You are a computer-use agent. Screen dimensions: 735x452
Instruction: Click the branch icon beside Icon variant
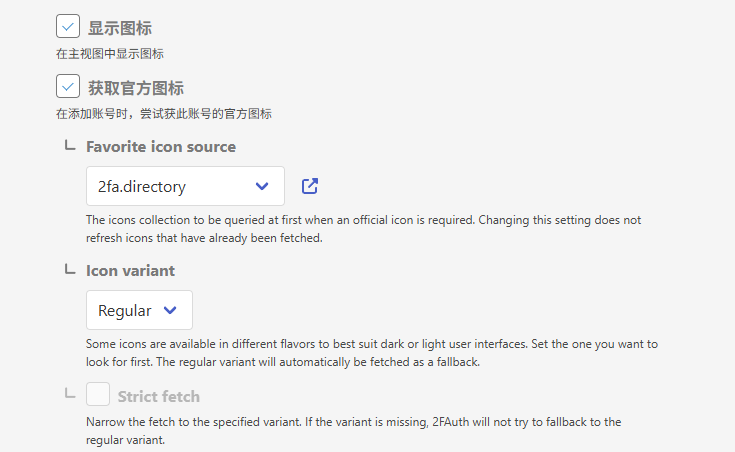(x=69, y=270)
